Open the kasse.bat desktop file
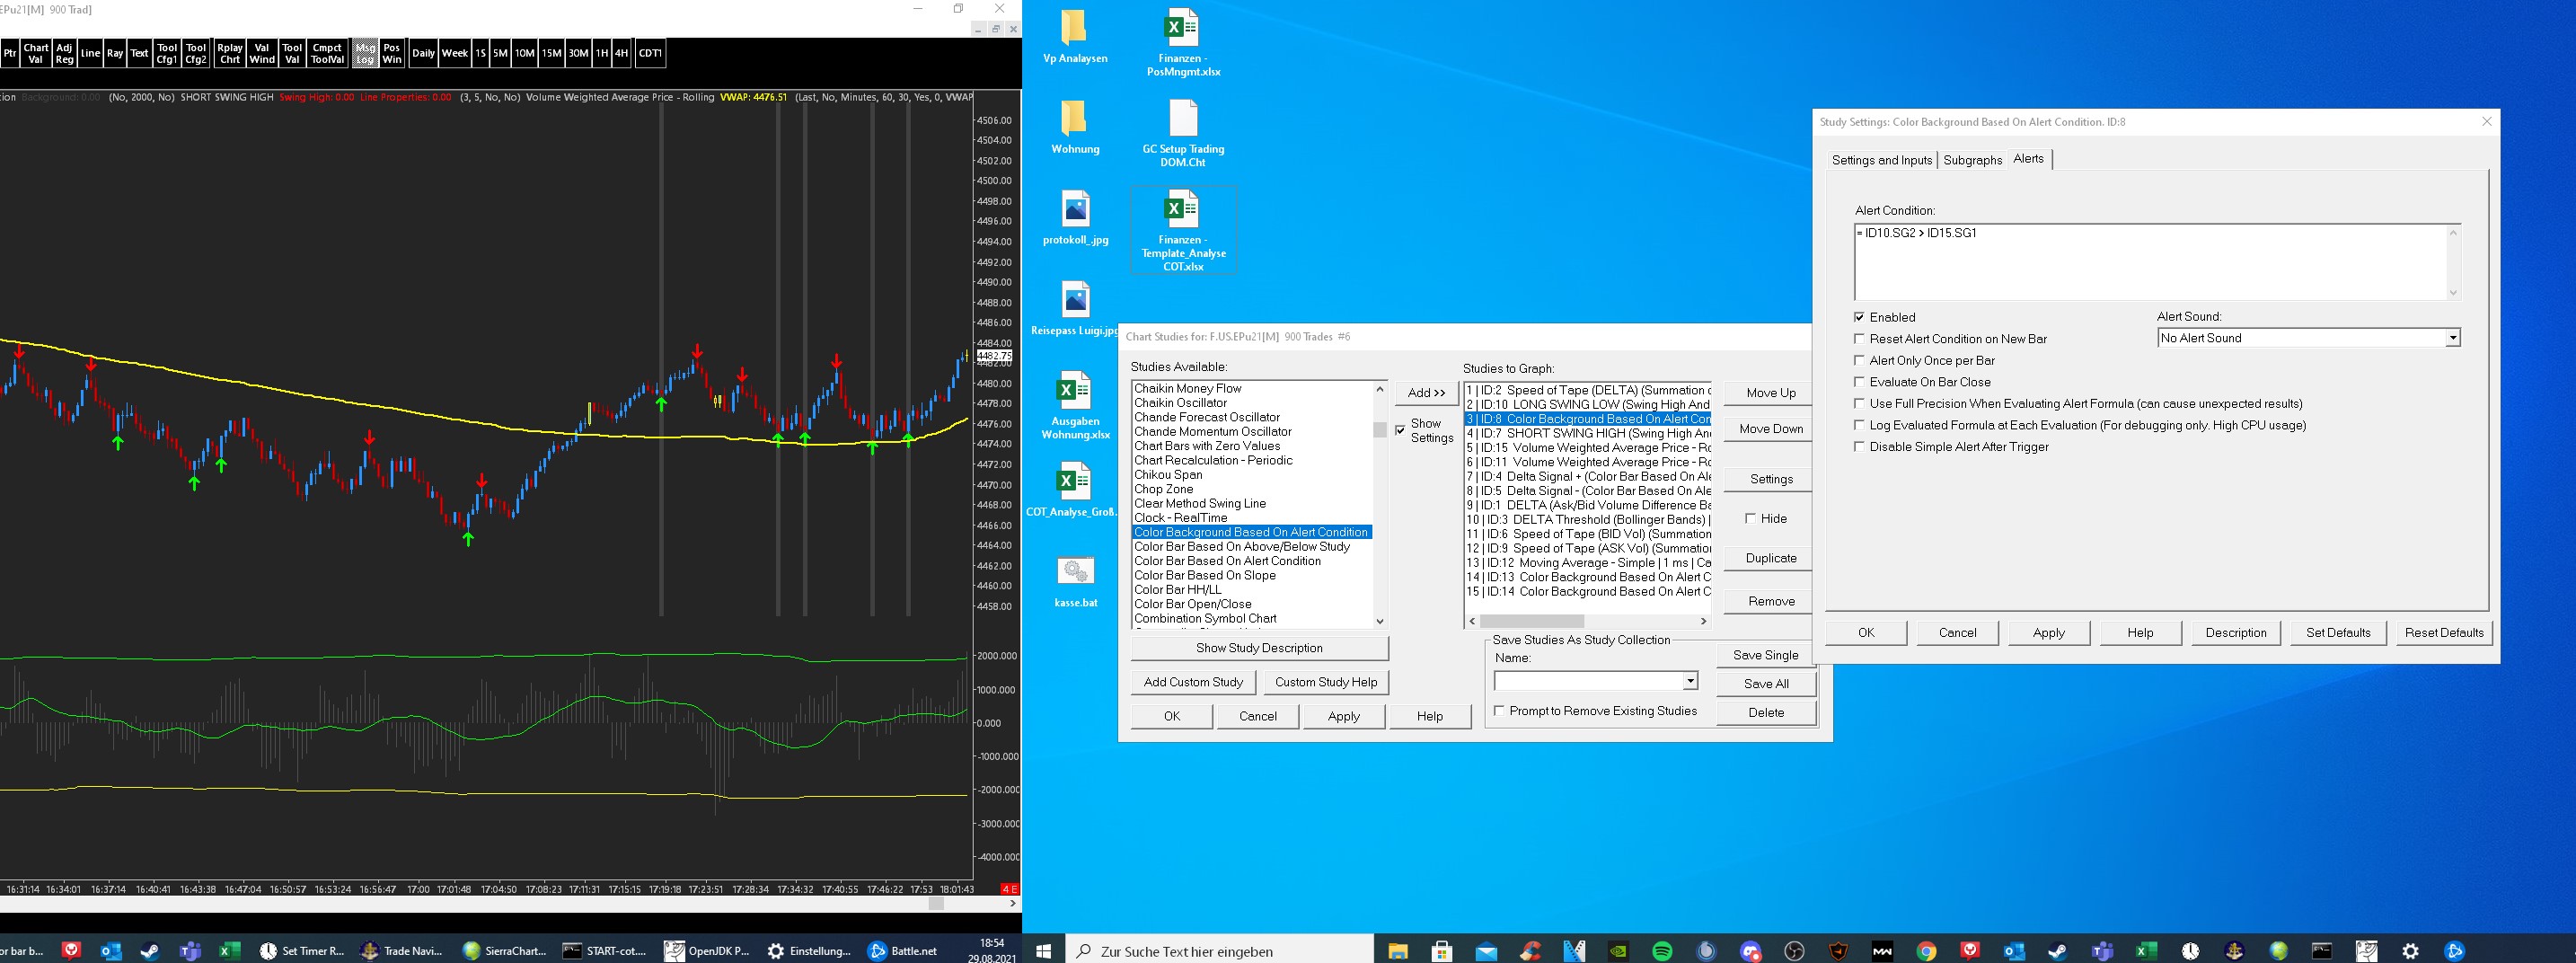 [x=1075, y=581]
